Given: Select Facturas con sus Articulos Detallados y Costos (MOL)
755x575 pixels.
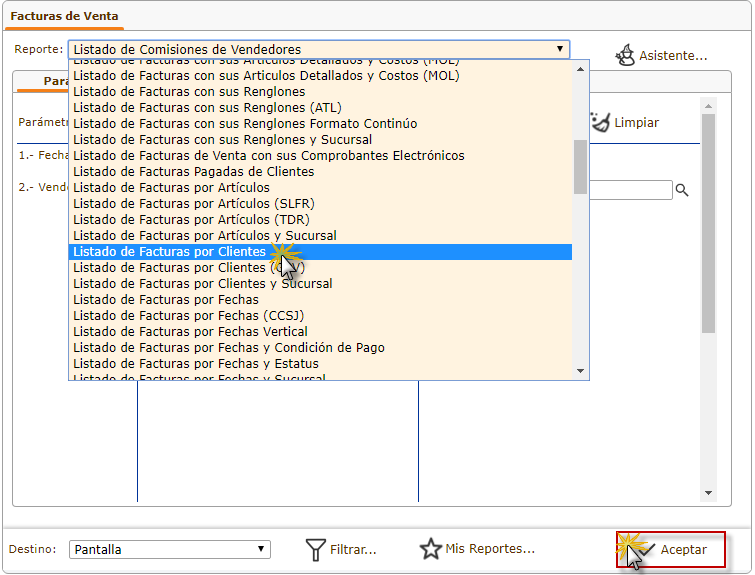Looking at the screenshot, I should [320, 76].
